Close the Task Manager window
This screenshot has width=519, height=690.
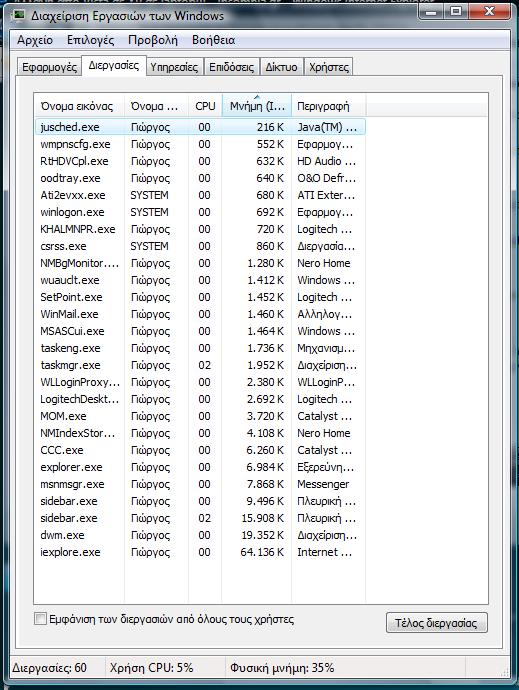pos(489,12)
